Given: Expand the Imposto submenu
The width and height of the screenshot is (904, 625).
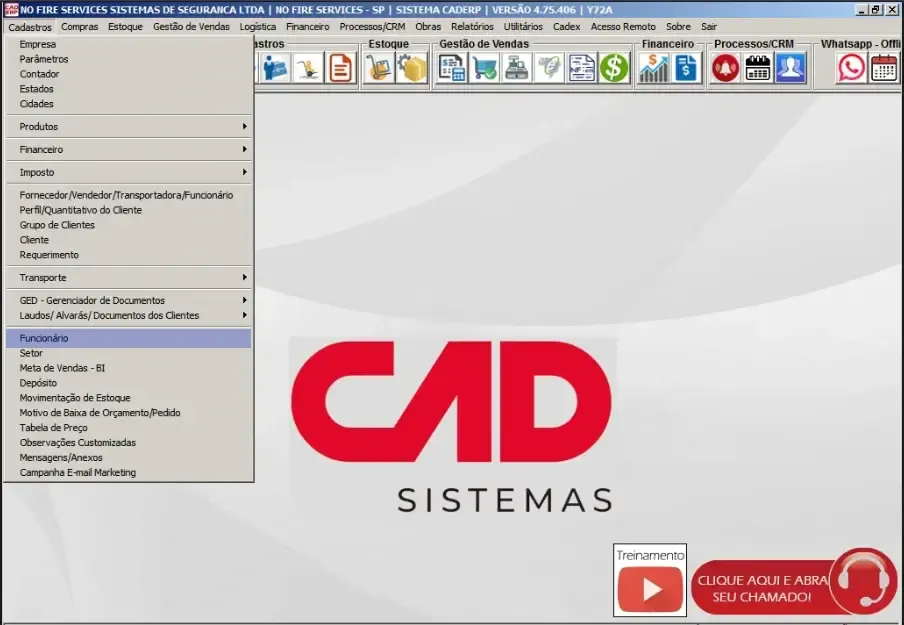Looking at the screenshot, I should click(x=128, y=172).
